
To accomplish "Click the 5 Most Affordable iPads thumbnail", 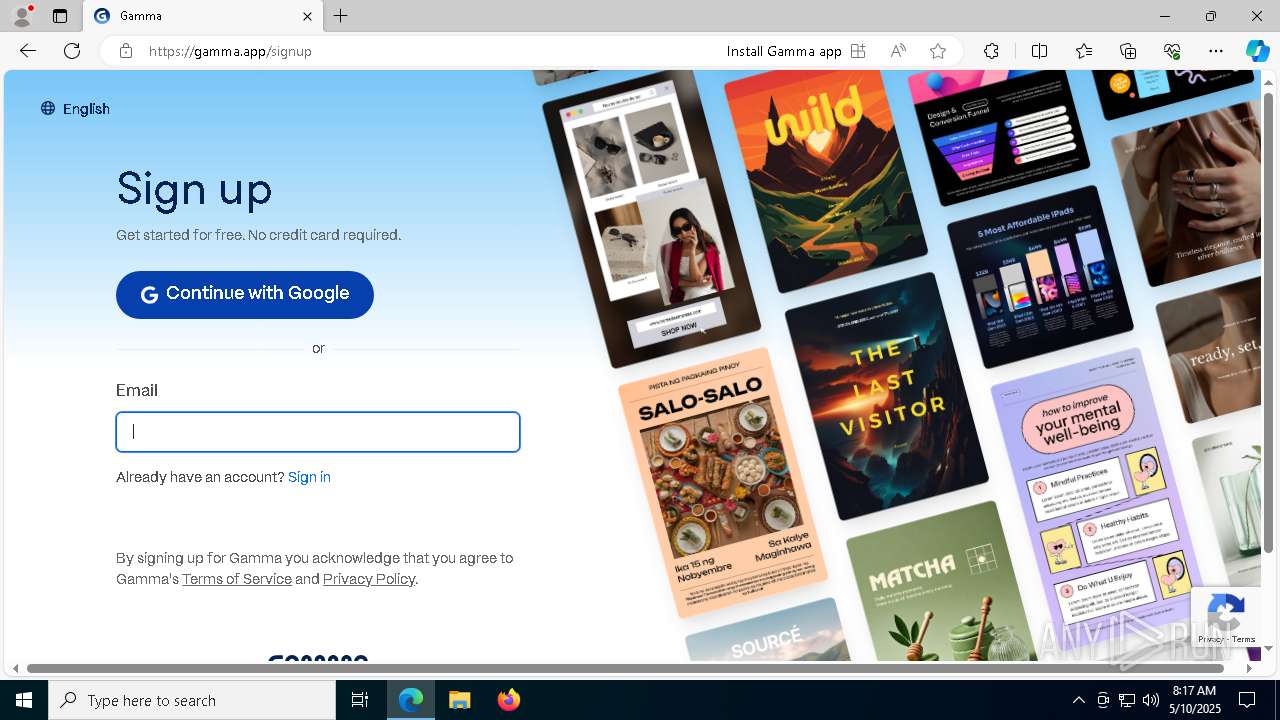I will 1040,276.
